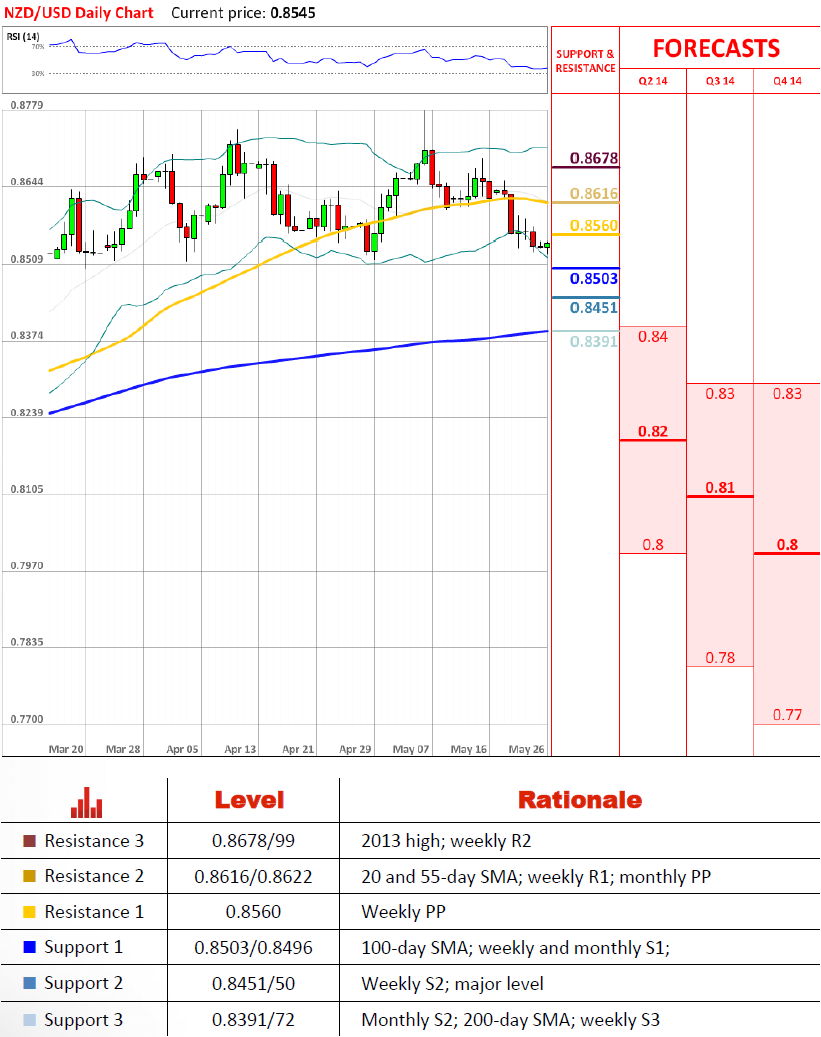Click the 0.8560 resistance level label
The width and height of the screenshot is (821, 1037).
tap(594, 226)
